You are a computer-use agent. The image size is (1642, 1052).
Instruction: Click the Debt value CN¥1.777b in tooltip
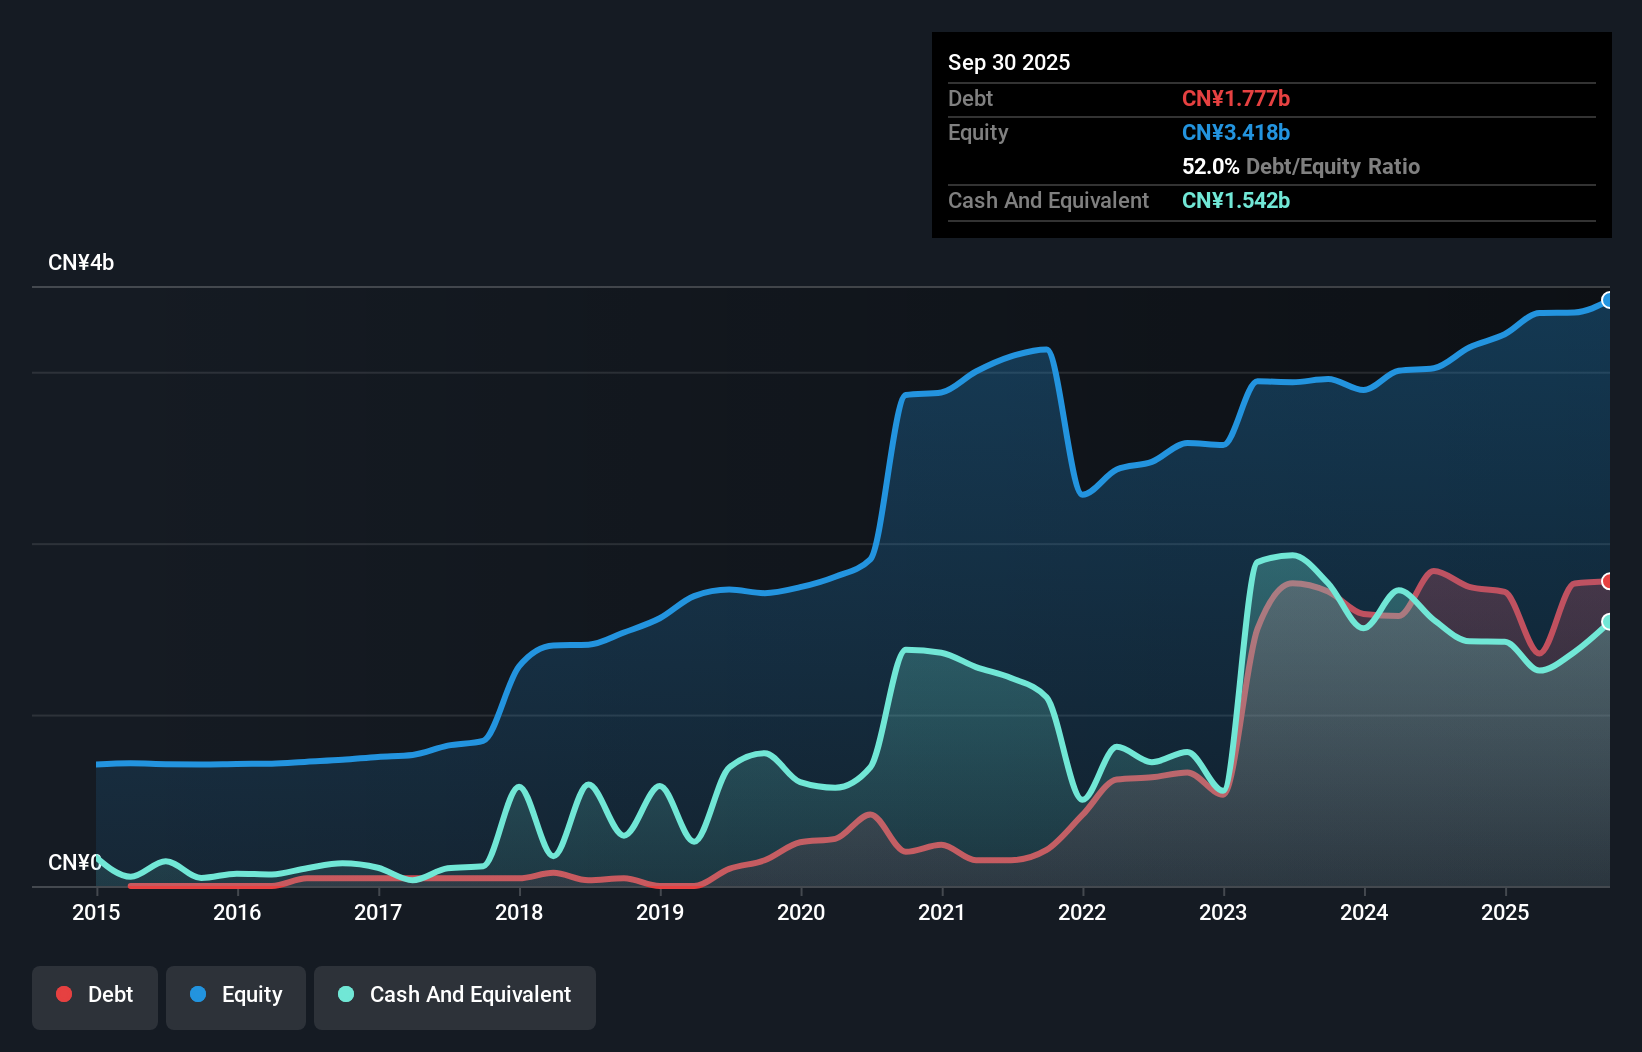(1236, 99)
